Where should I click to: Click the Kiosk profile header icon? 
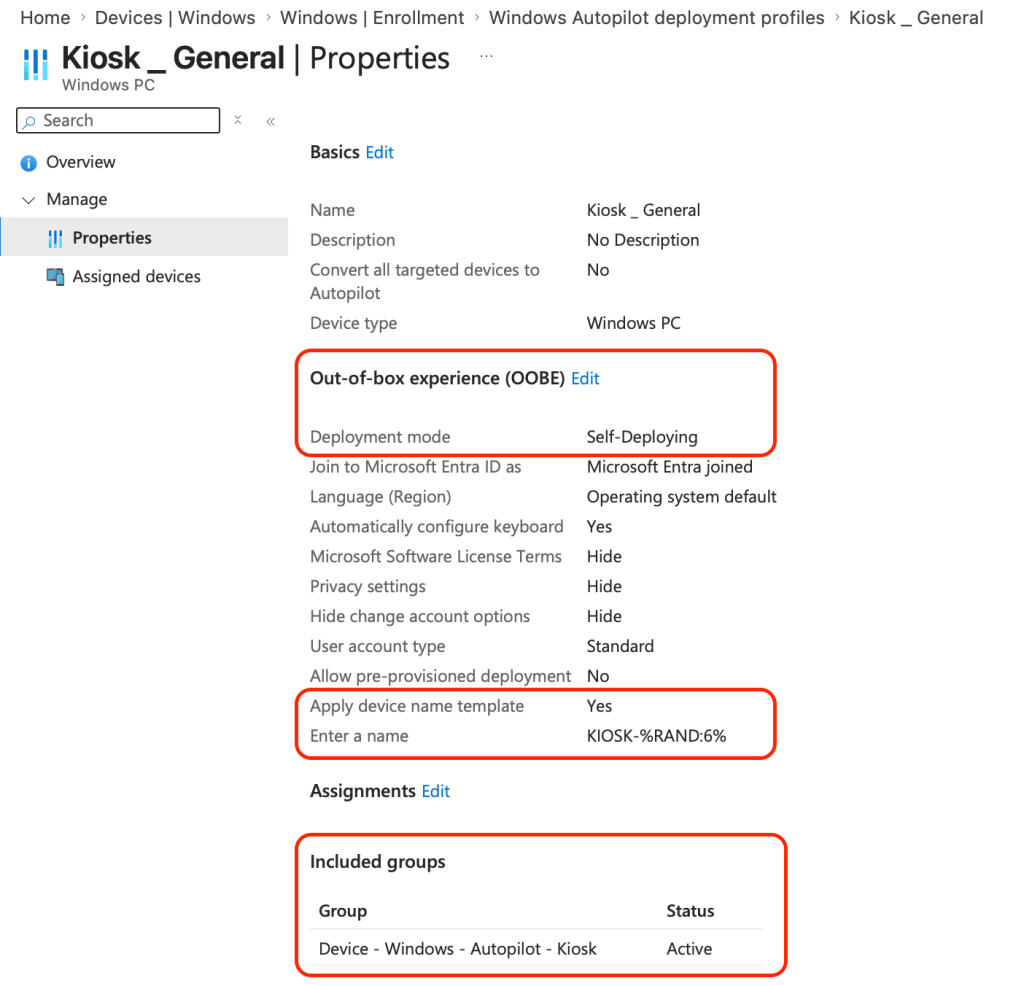coord(35,63)
